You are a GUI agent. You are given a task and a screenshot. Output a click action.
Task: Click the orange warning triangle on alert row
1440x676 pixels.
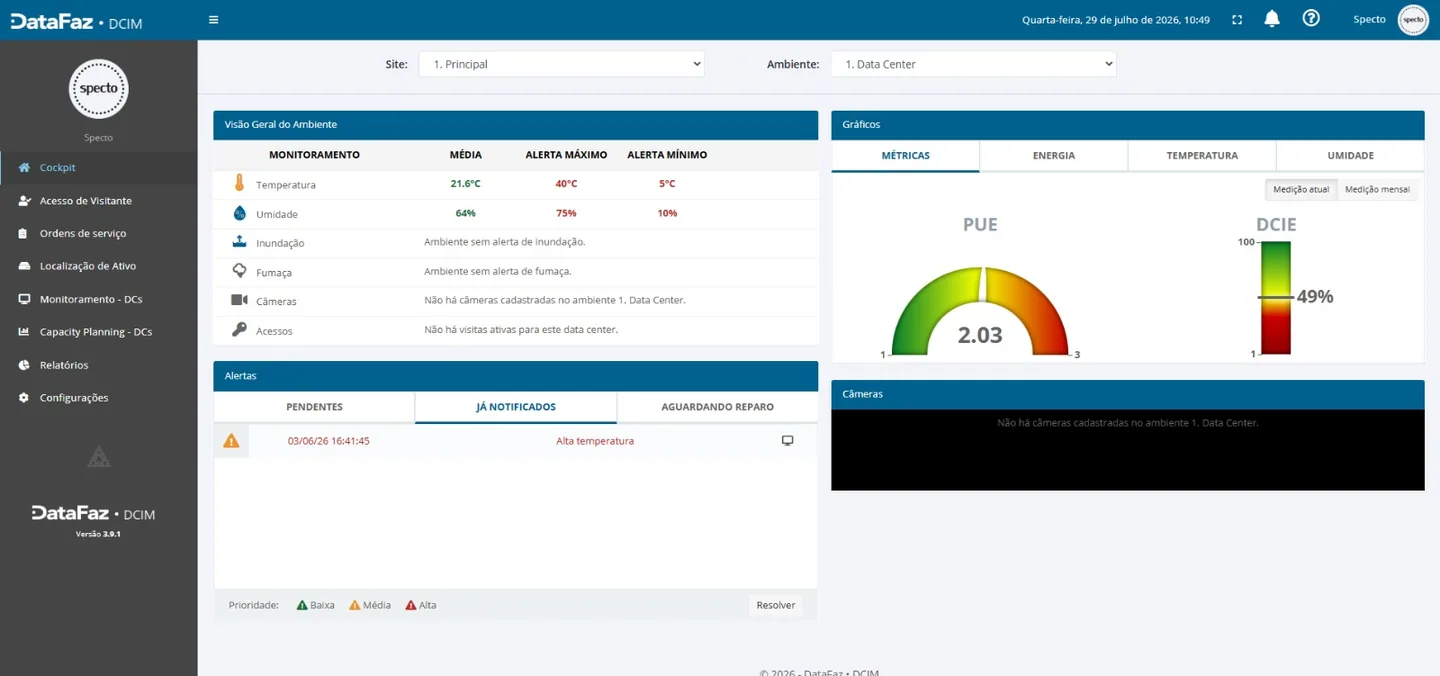[231, 441]
